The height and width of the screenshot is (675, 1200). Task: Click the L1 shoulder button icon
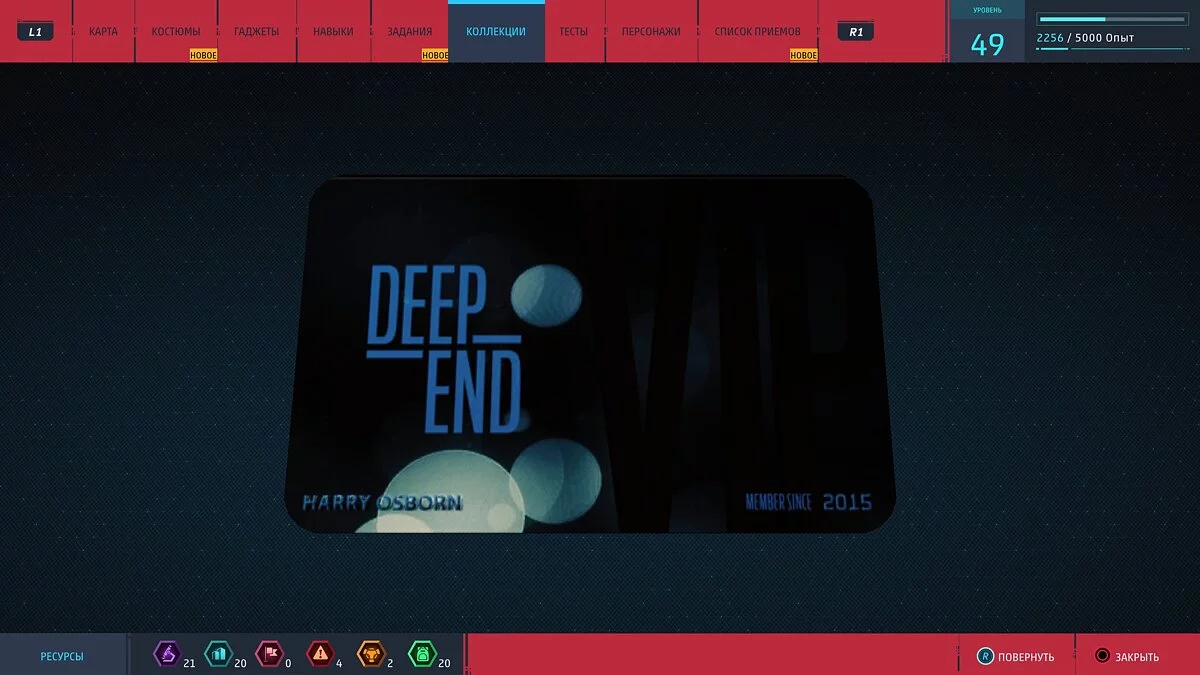pos(35,32)
